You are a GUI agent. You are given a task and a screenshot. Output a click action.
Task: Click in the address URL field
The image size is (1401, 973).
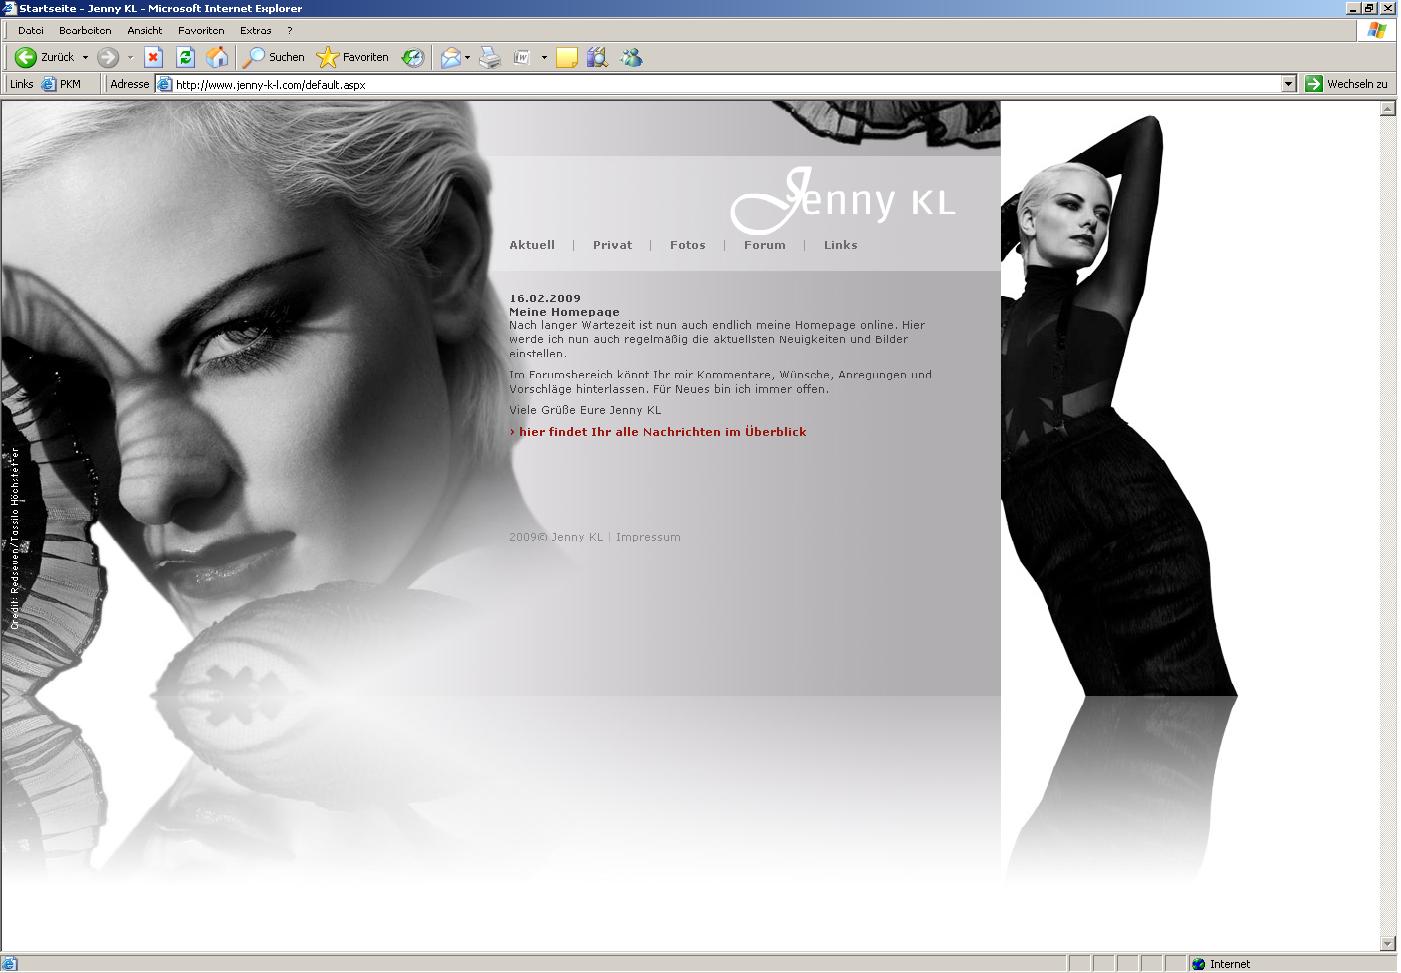700,85
